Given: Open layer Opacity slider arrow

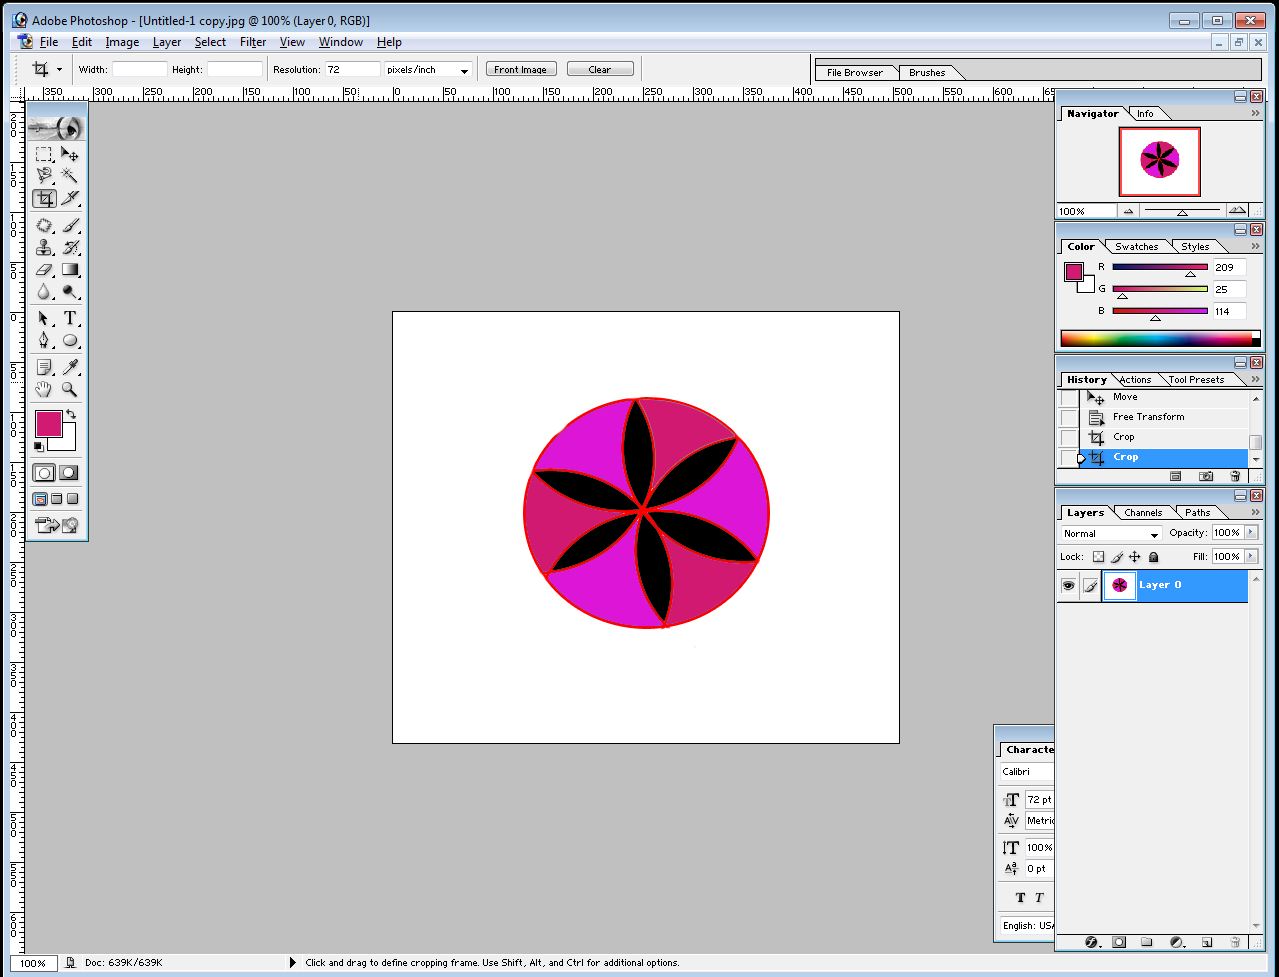Looking at the screenshot, I should coord(1251,533).
